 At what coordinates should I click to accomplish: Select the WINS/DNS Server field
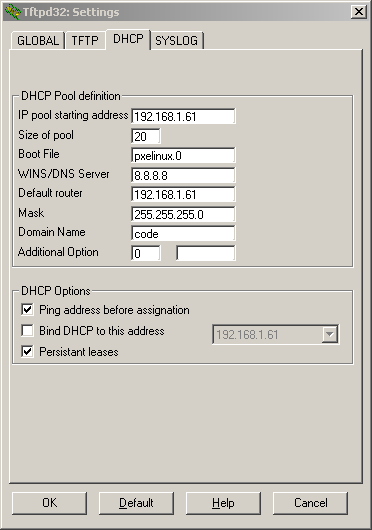(183, 175)
